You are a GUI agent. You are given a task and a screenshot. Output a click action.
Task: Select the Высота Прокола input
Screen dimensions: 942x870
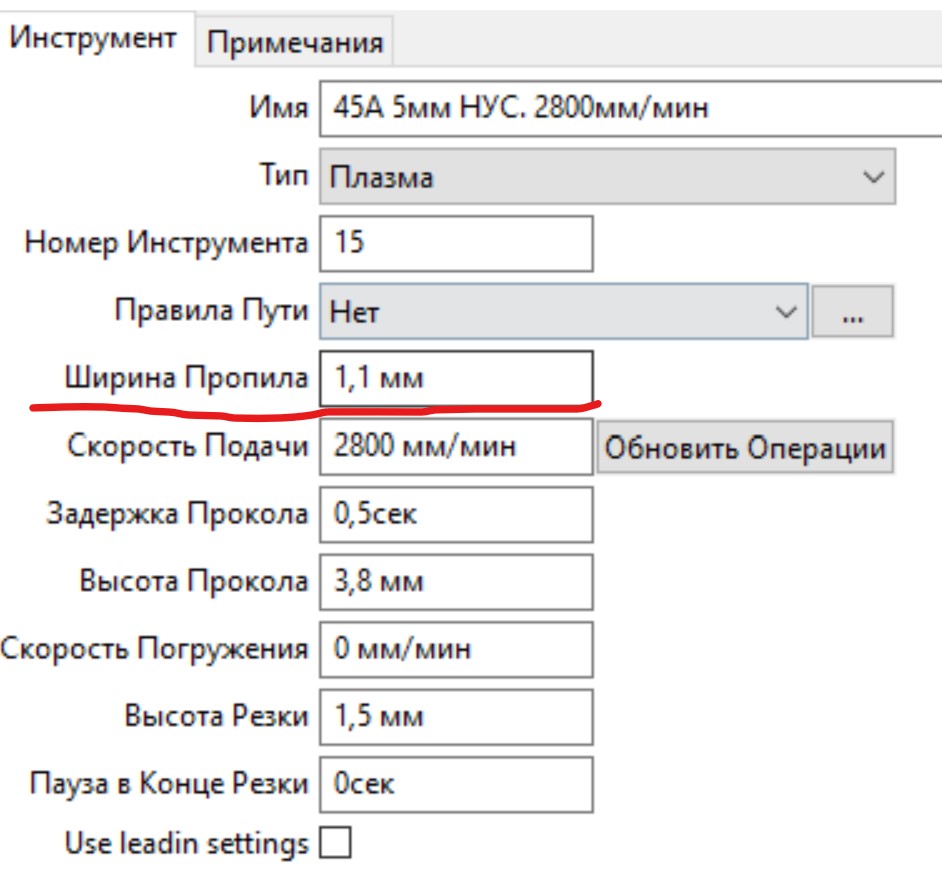pyautogui.click(x=456, y=582)
